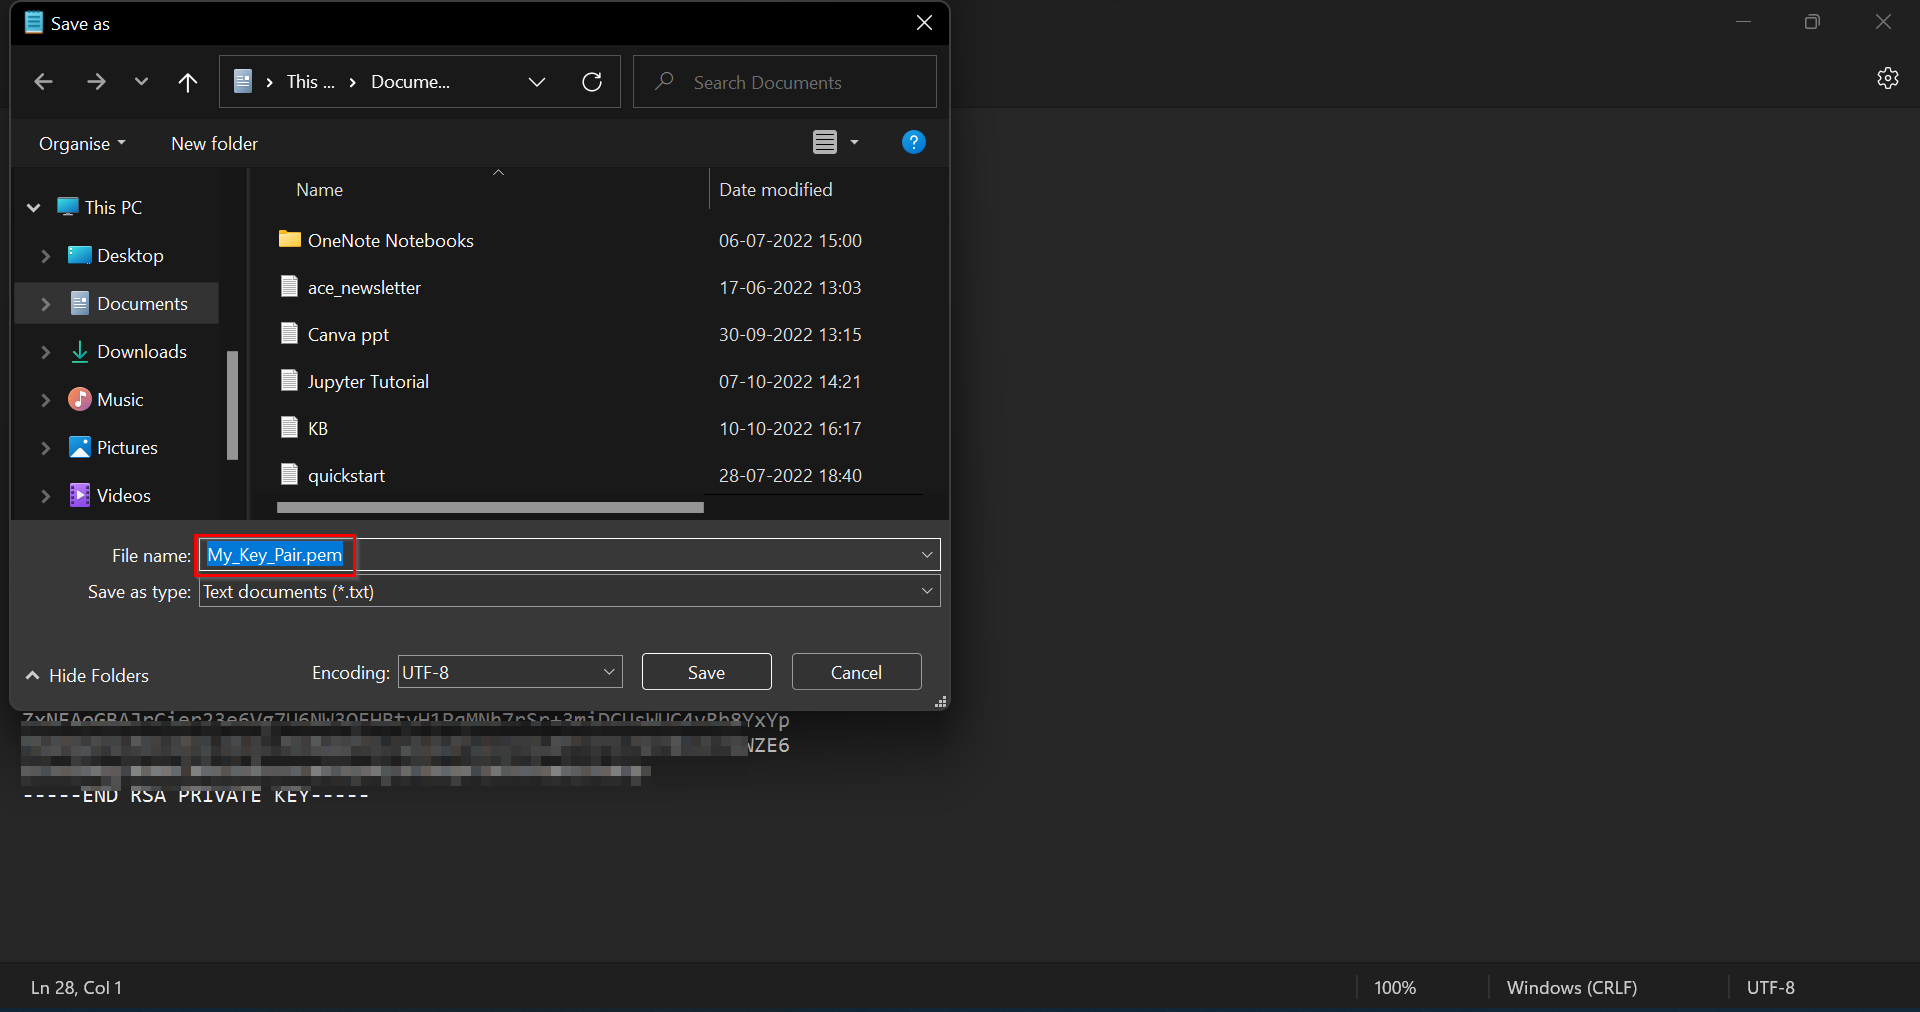The width and height of the screenshot is (1920, 1012).
Task: Expand the Save as type dropdown
Action: pos(927,592)
